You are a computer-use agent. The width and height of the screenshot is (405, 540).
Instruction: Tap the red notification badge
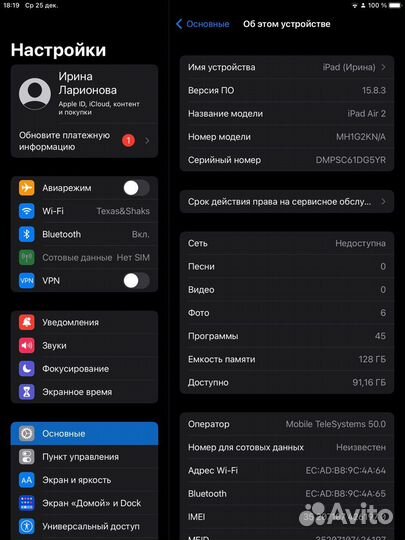[x=128, y=141]
